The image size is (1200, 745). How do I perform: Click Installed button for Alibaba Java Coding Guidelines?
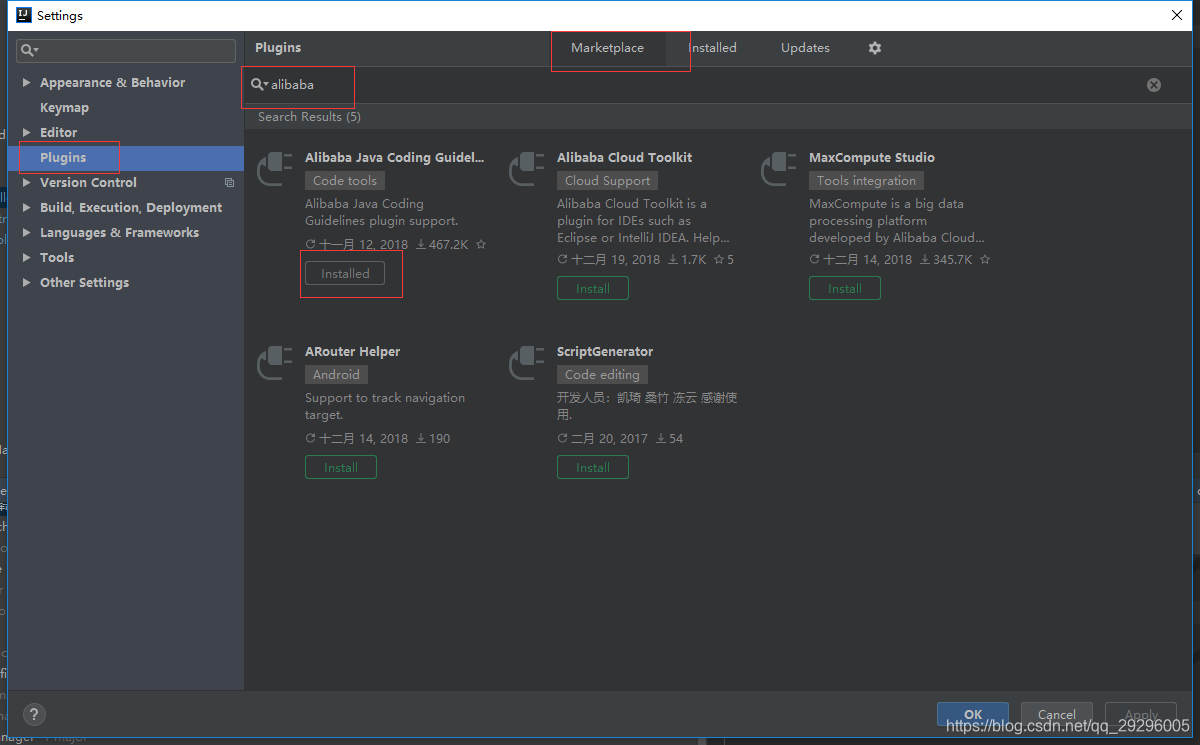pyautogui.click(x=345, y=273)
